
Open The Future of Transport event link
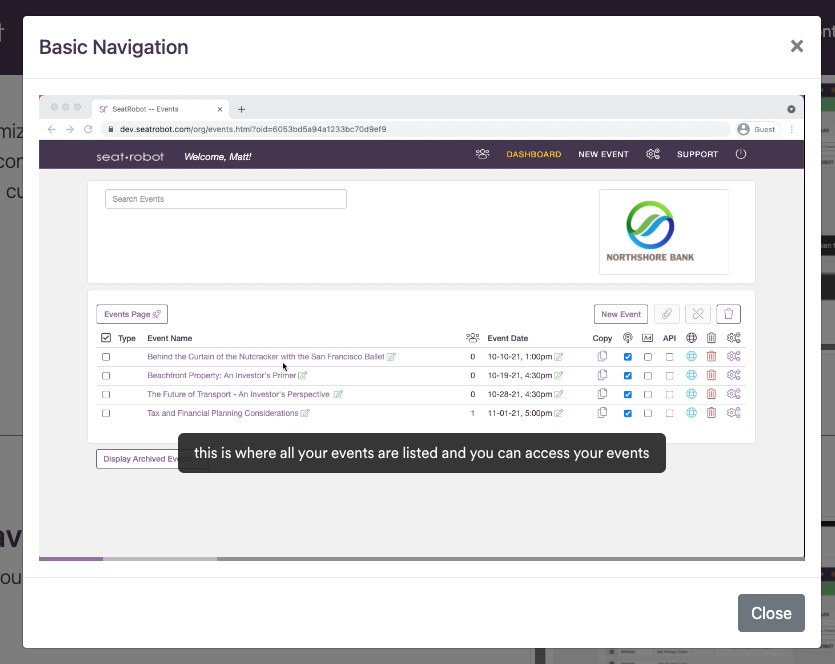tap(238, 394)
